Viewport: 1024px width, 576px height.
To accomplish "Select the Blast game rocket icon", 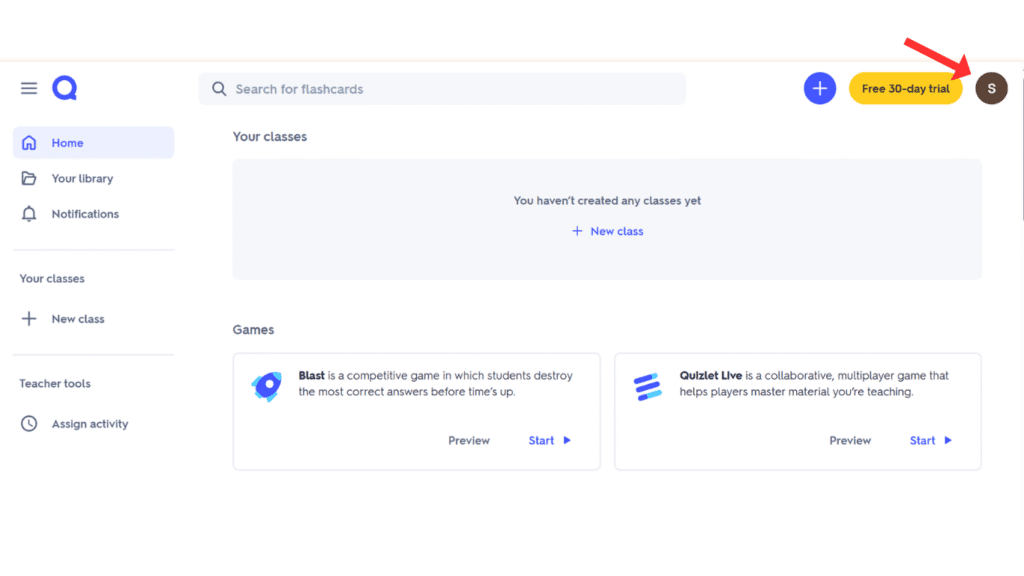I will click(267, 387).
